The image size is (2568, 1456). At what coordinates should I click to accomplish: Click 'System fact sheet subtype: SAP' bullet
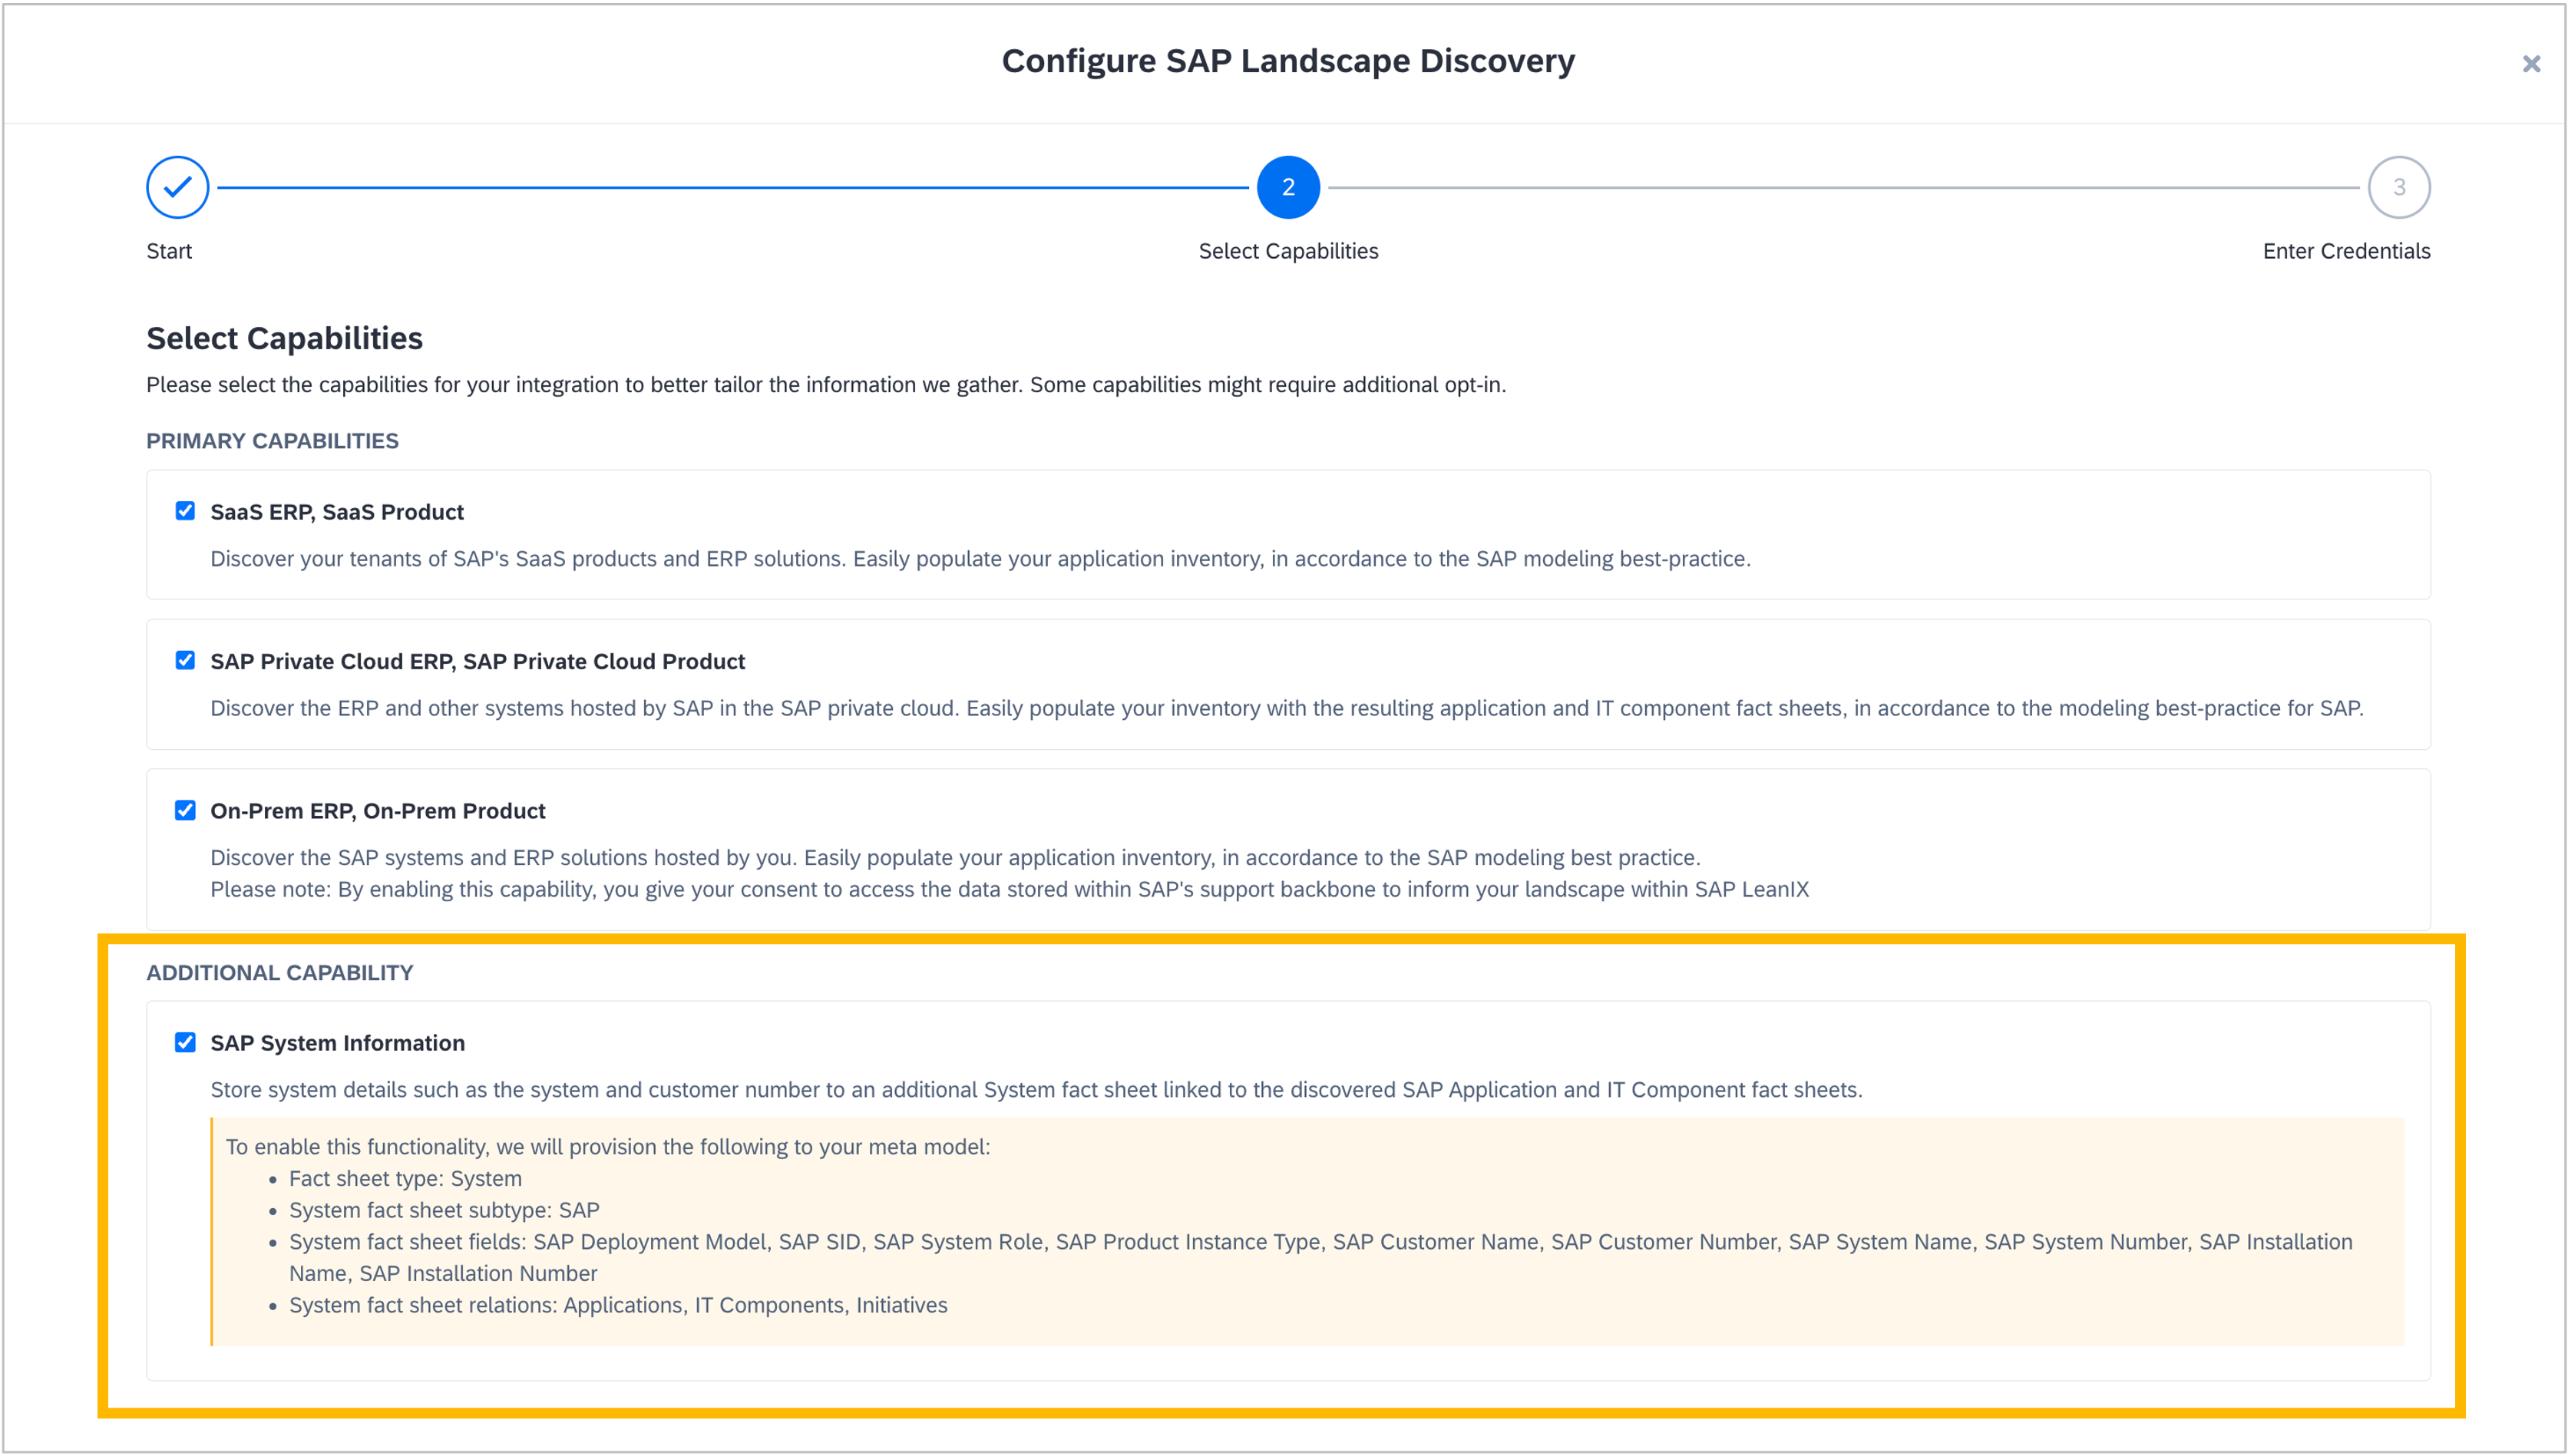coord(444,1210)
